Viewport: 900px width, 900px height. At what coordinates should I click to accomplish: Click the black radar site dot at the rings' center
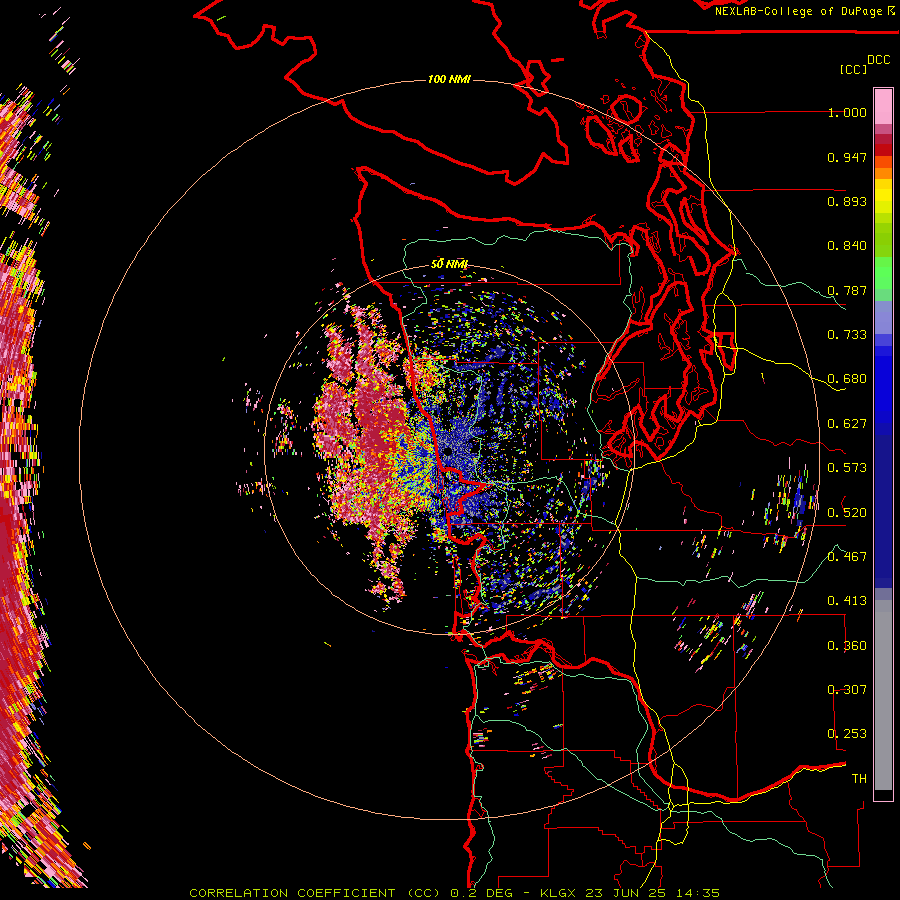[x=447, y=452]
